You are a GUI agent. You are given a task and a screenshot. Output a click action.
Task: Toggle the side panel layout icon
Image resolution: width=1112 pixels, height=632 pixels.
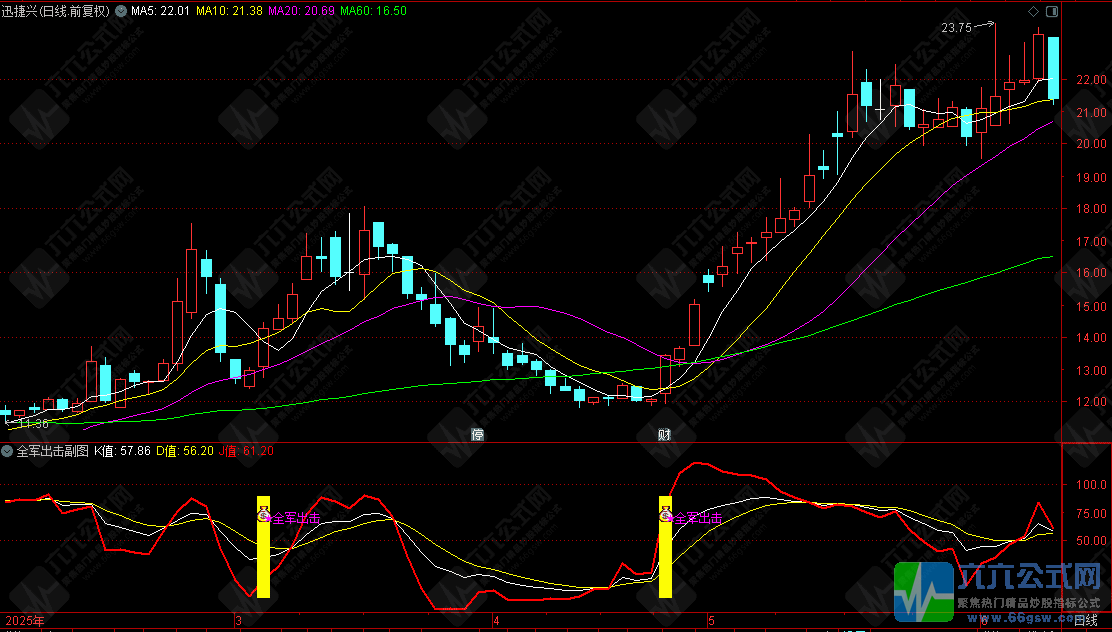click(1051, 11)
